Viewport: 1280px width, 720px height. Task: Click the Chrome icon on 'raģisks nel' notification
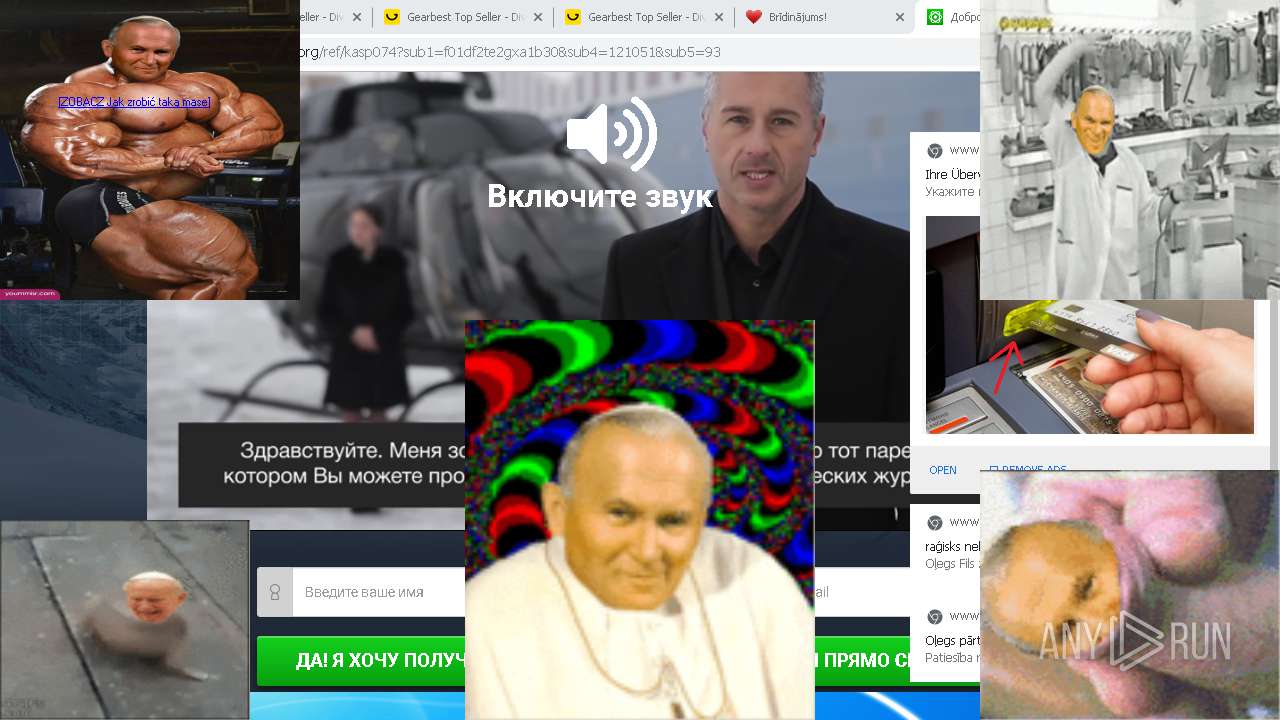click(935, 522)
